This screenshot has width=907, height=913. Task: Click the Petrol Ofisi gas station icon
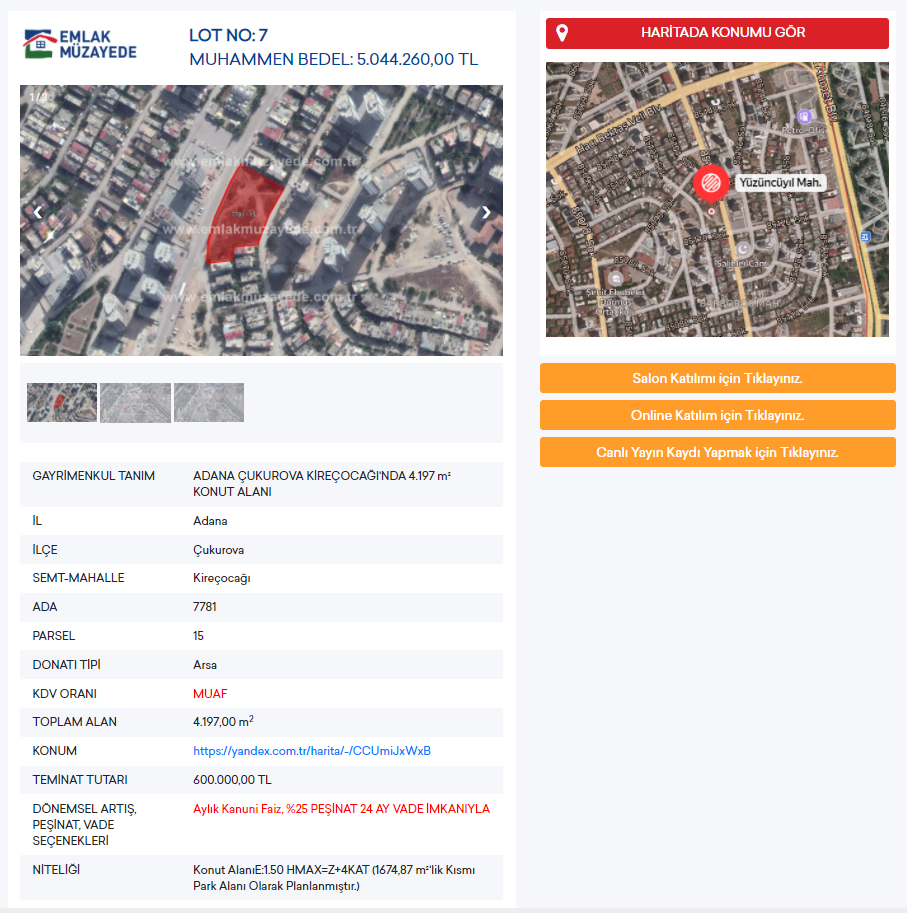tap(806, 116)
